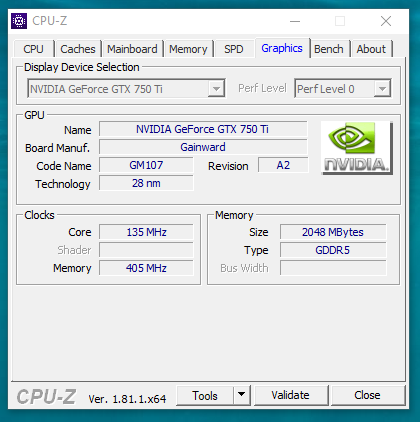The height and width of the screenshot is (422, 420).
Task: Select the Graphics tab
Action: [282, 48]
